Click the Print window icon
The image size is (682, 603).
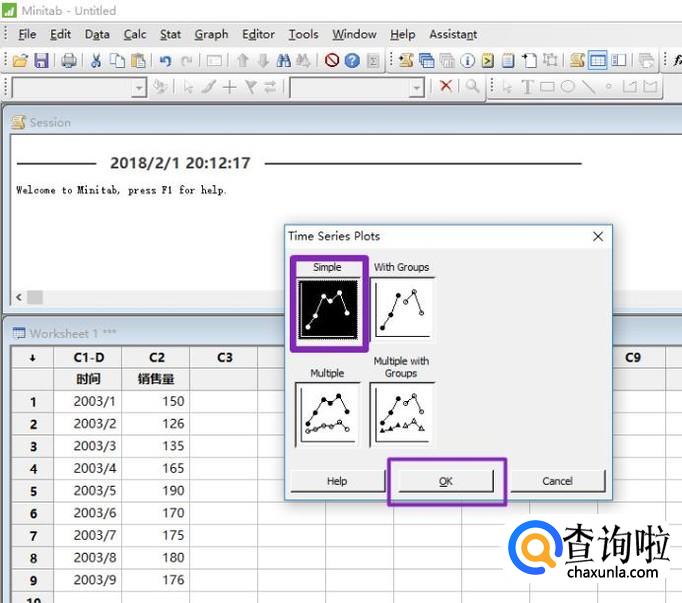click(69, 60)
